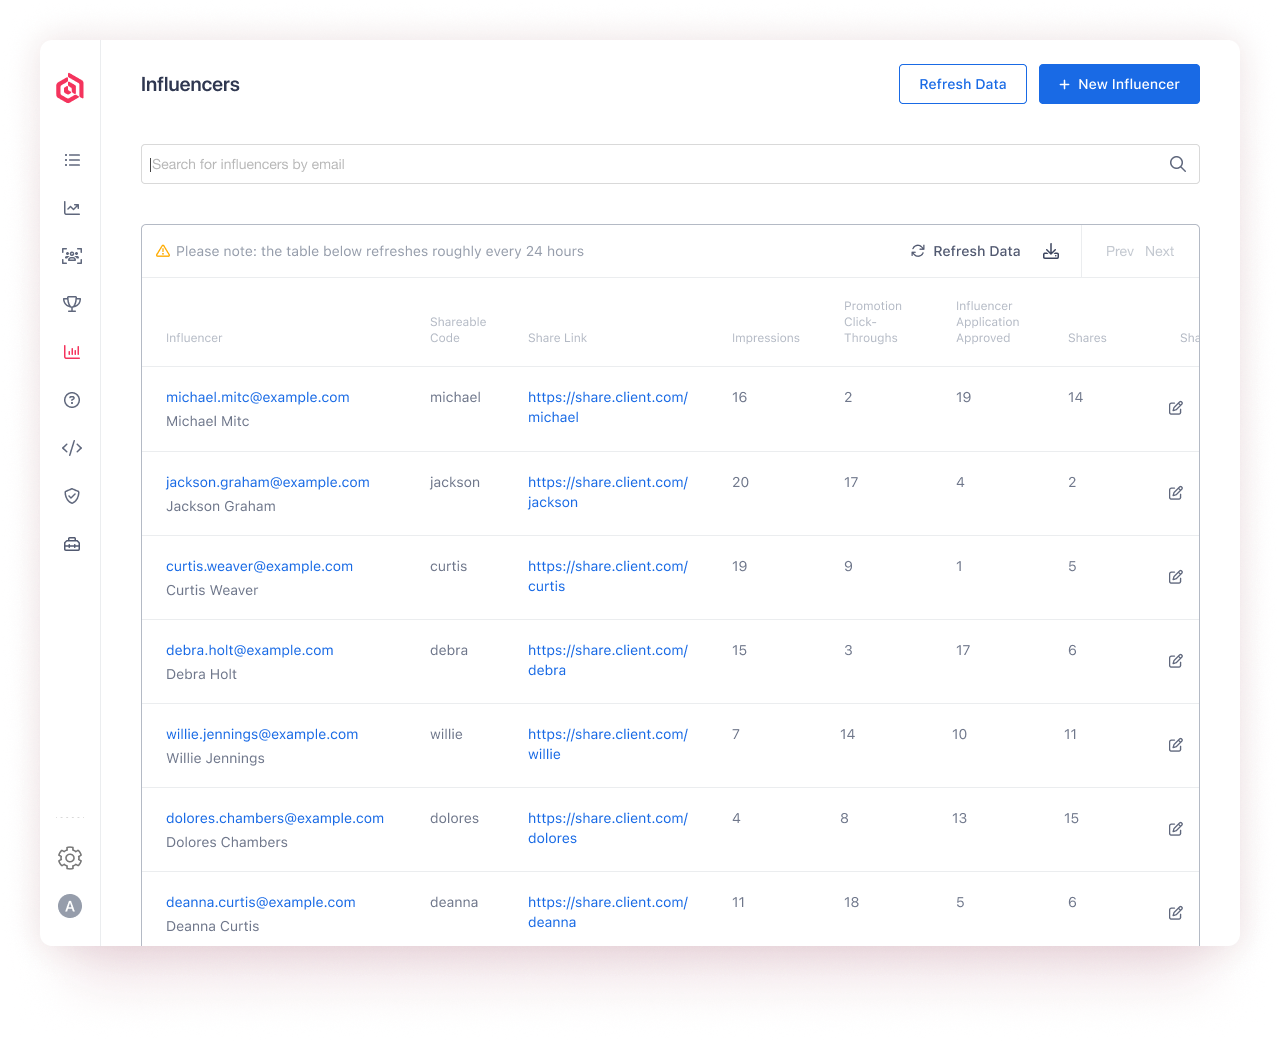Click the download export icon in table header
The image size is (1280, 1042).
coord(1051,251)
